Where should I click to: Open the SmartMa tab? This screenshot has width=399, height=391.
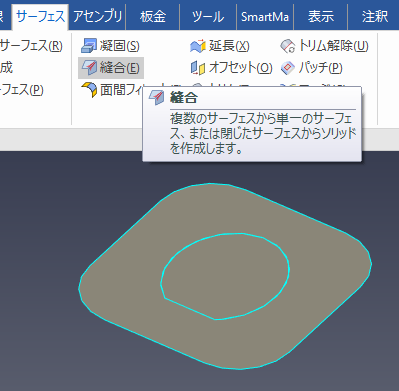pyautogui.click(x=265, y=16)
